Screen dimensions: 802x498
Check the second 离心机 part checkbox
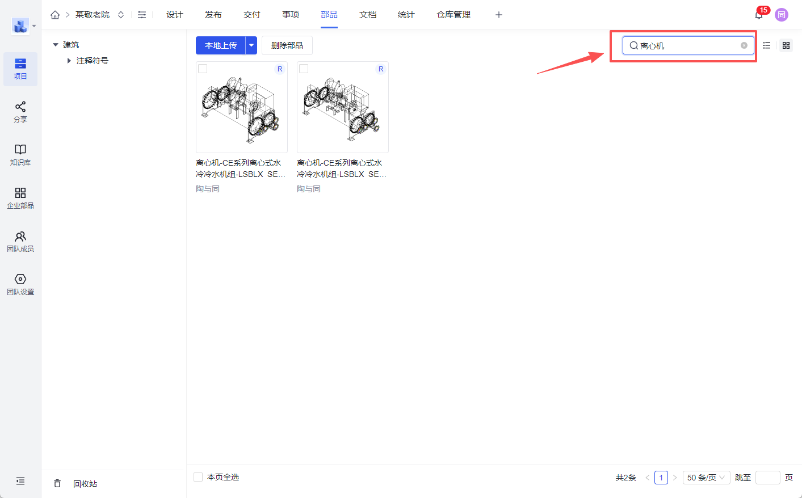coord(304,68)
